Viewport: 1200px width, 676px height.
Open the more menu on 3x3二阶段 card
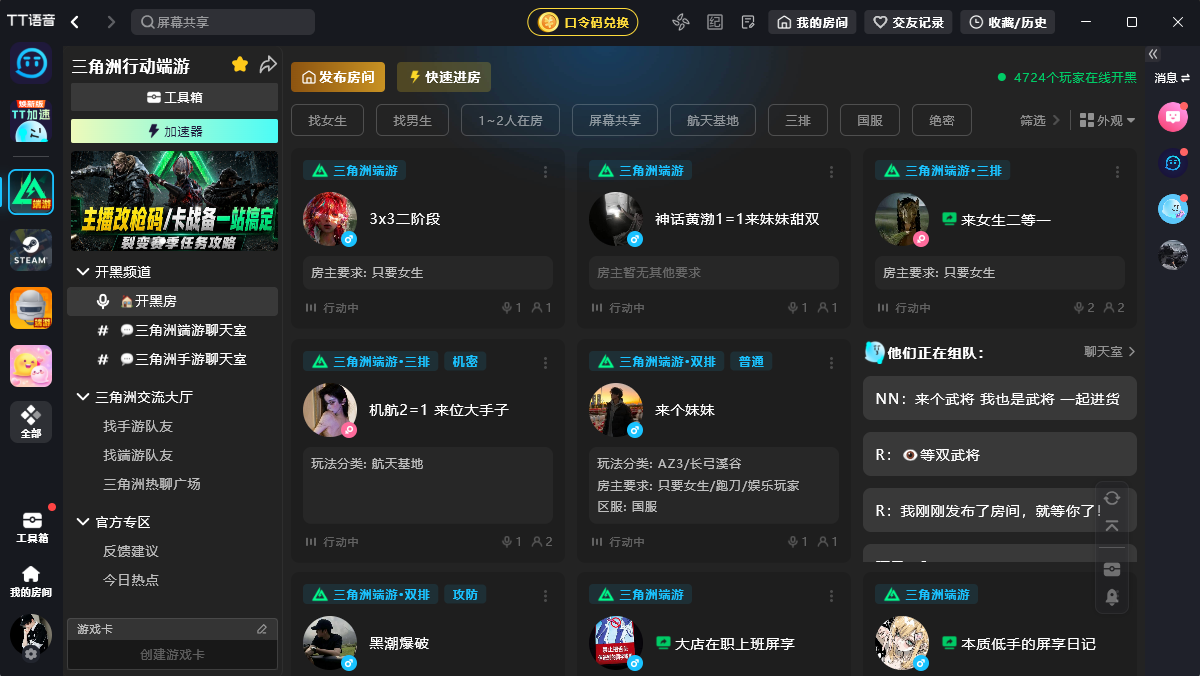tap(546, 172)
